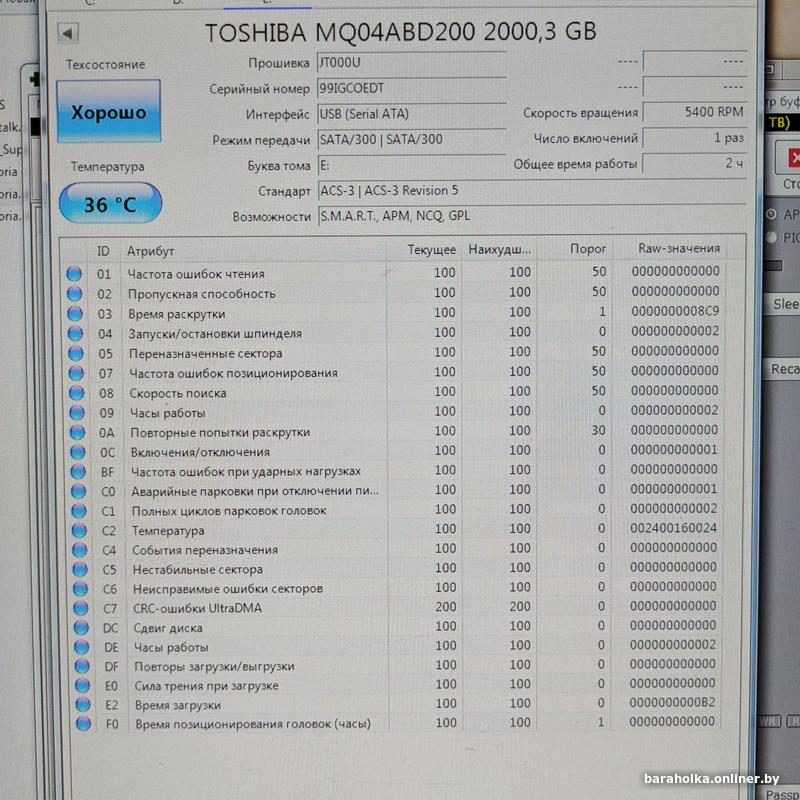Image resolution: width=800 pixels, height=800 pixels.
Task: Click the Возможности field S.M.A.R.T., APM
Action: (532, 216)
